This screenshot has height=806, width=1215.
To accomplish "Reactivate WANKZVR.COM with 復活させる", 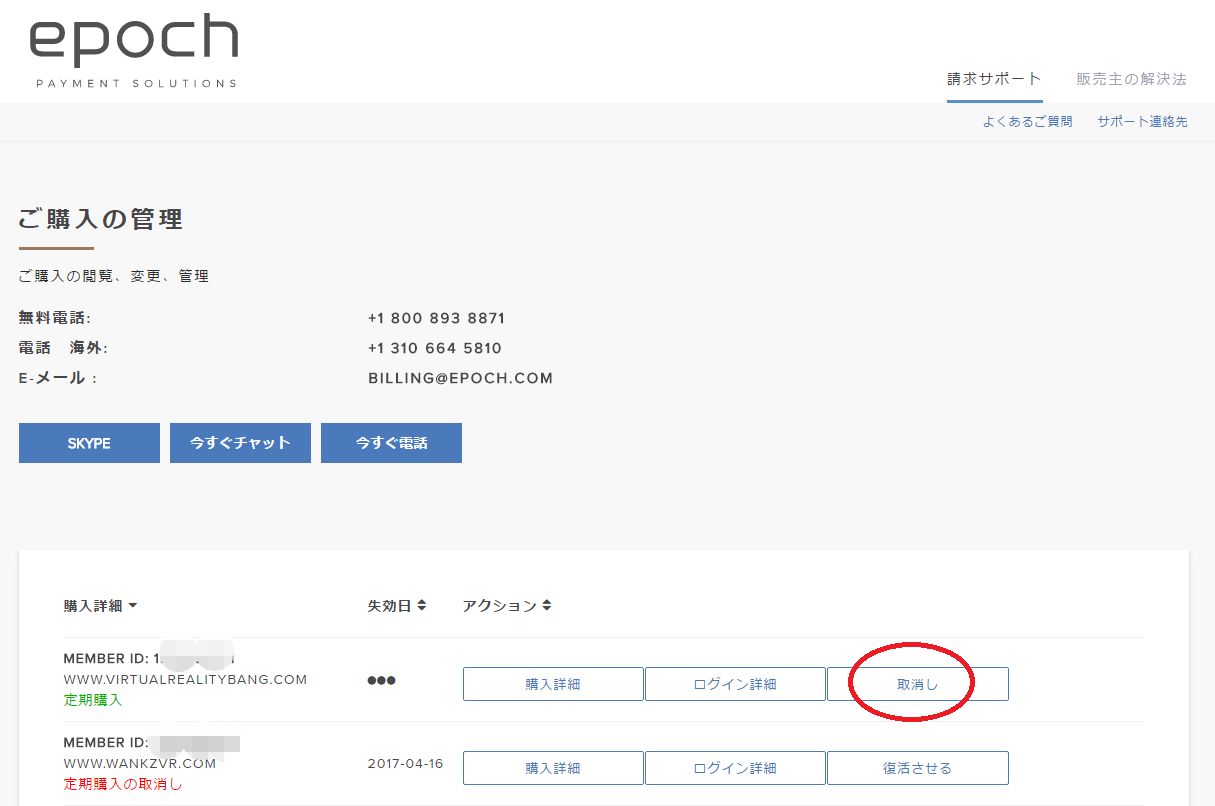I will point(917,768).
